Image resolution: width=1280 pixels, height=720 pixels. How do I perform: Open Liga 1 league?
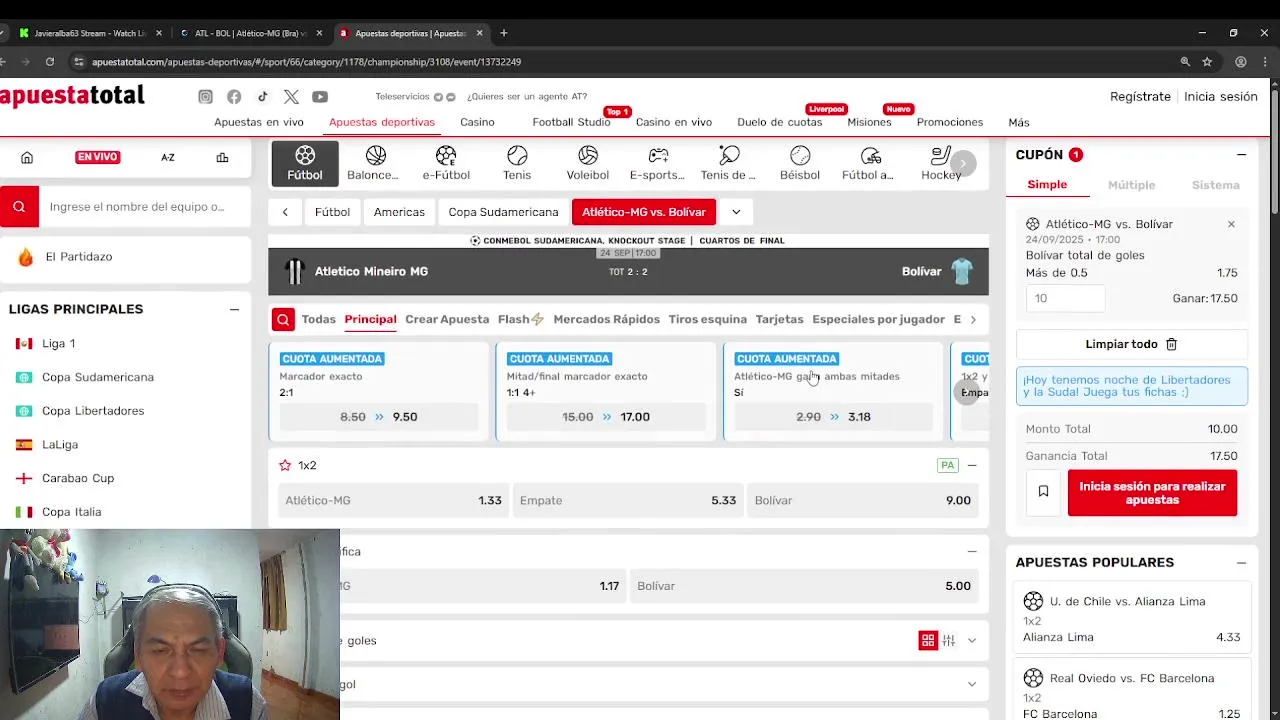(58, 344)
